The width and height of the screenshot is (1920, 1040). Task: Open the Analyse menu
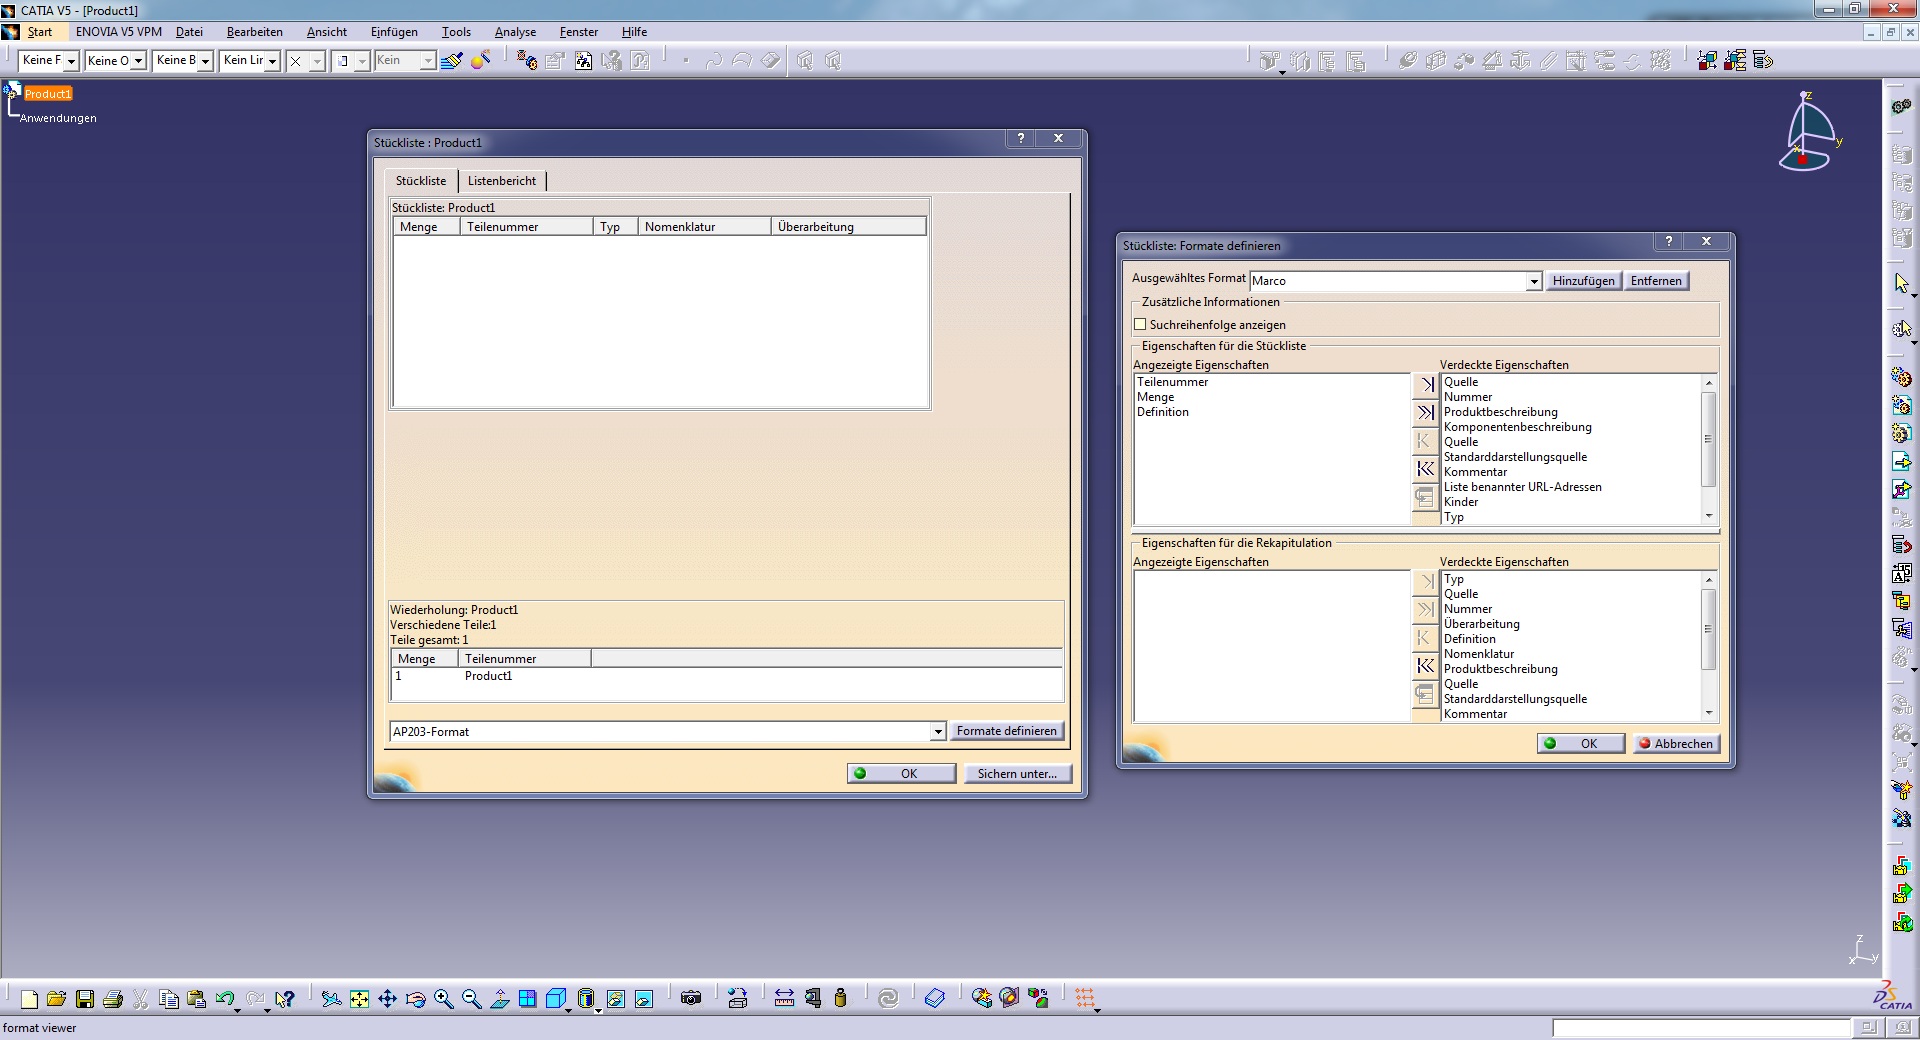[516, 32]
